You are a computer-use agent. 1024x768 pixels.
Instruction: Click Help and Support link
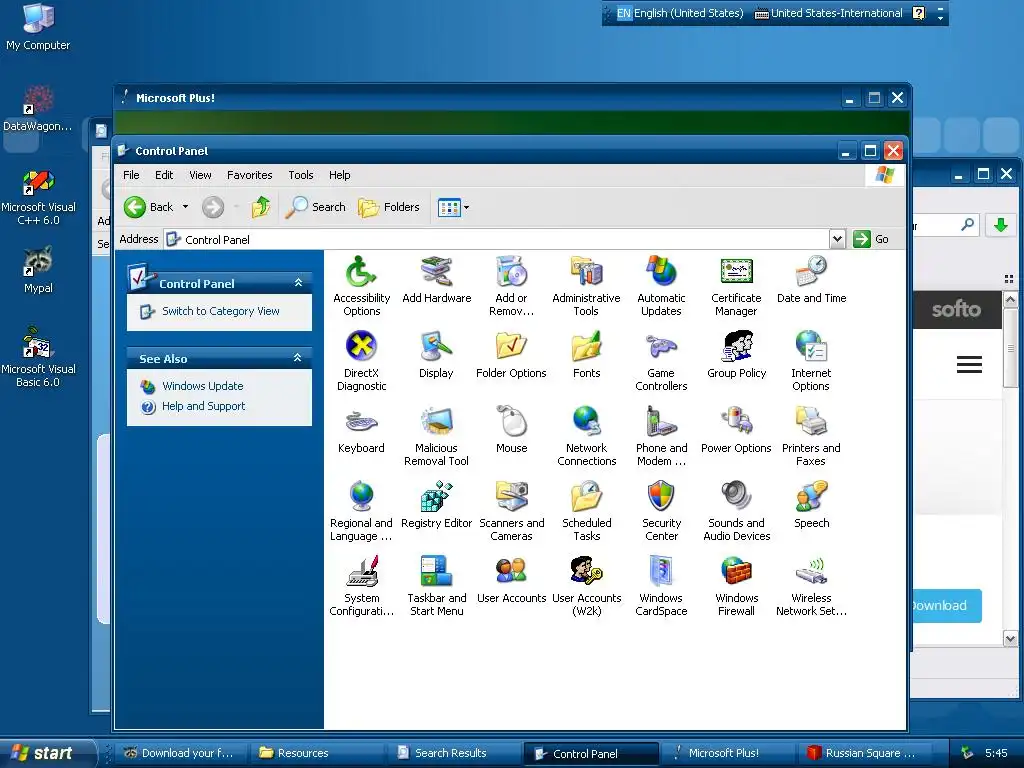204,406
